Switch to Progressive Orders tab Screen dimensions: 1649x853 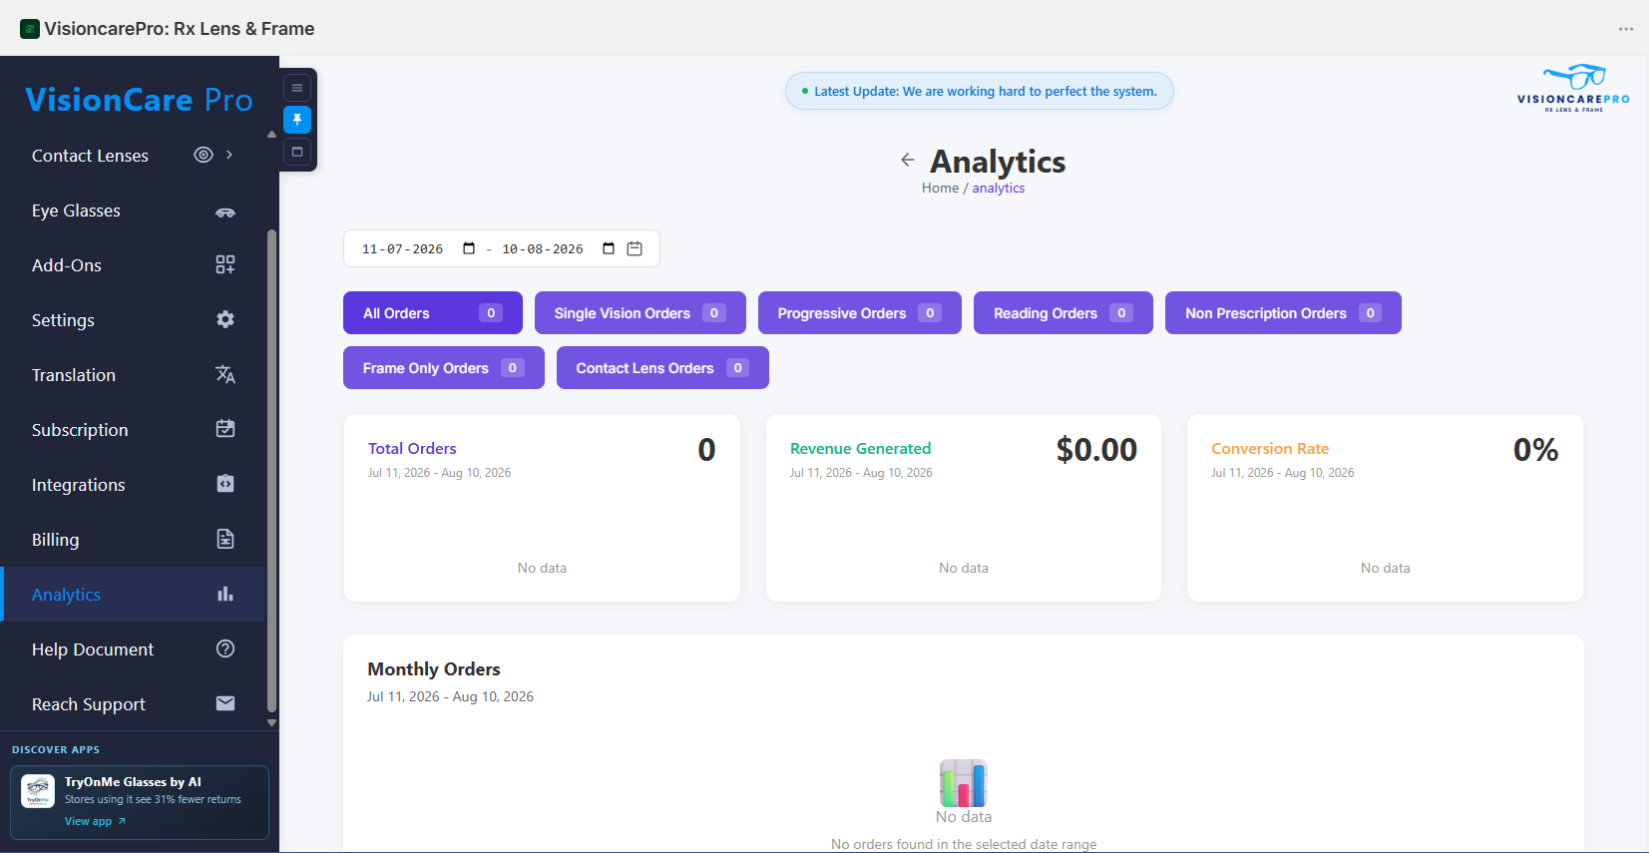point(860,313)
